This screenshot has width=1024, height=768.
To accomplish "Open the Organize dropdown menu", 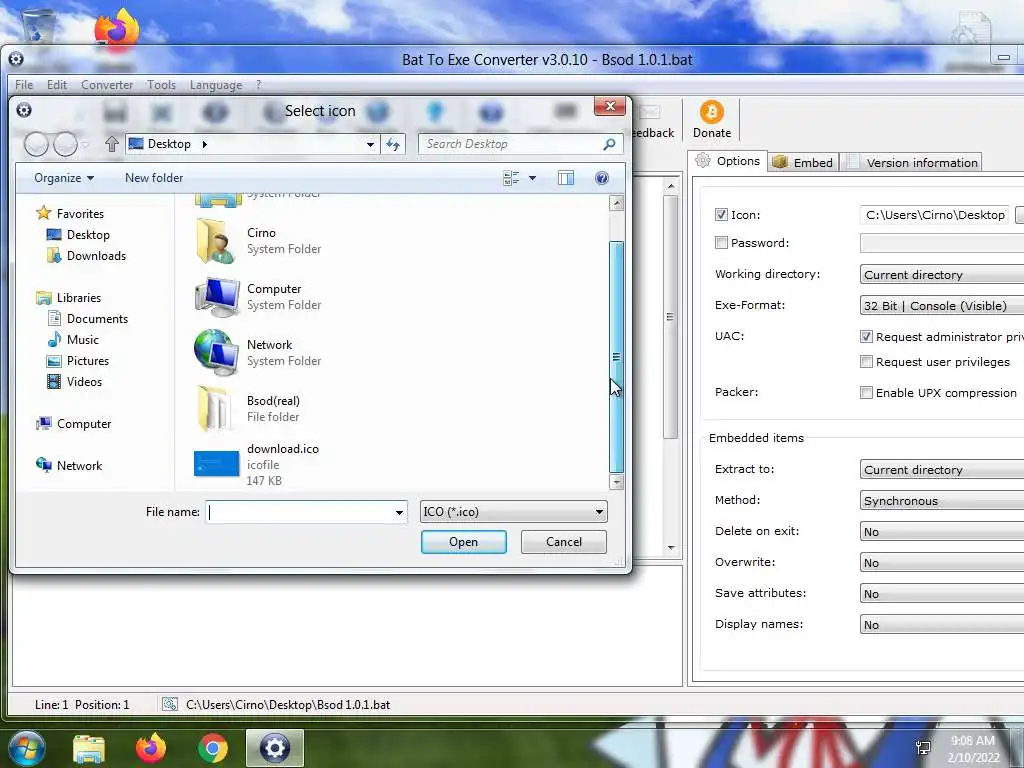I will [64, 178].
